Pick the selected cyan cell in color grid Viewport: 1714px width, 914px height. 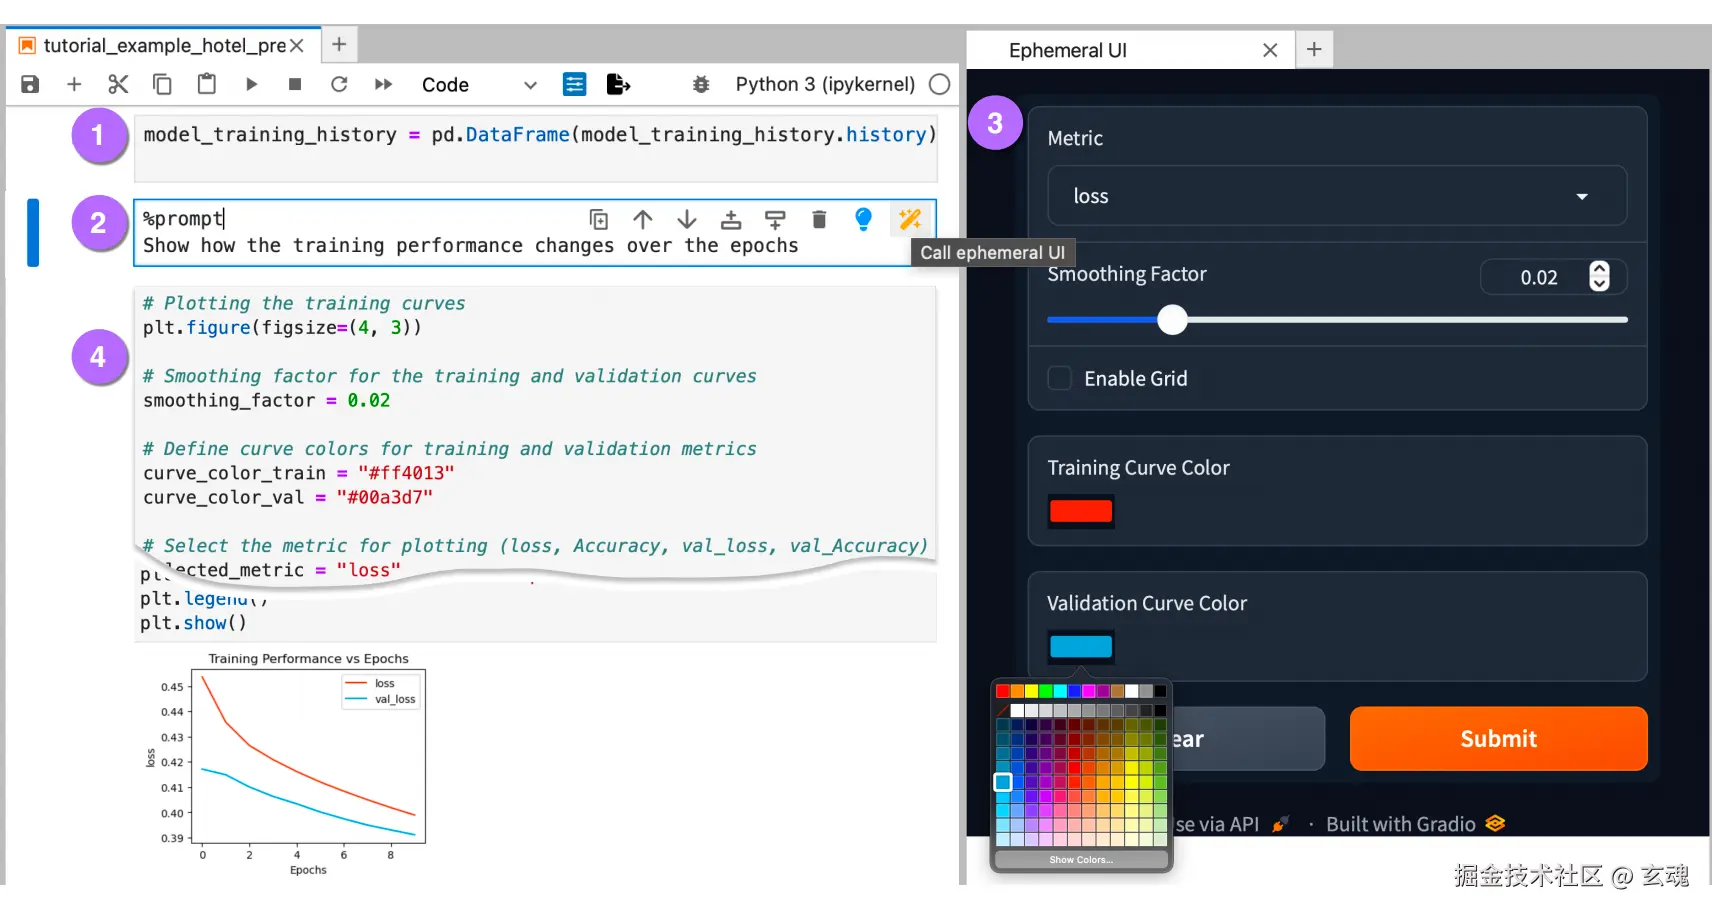1003,782
